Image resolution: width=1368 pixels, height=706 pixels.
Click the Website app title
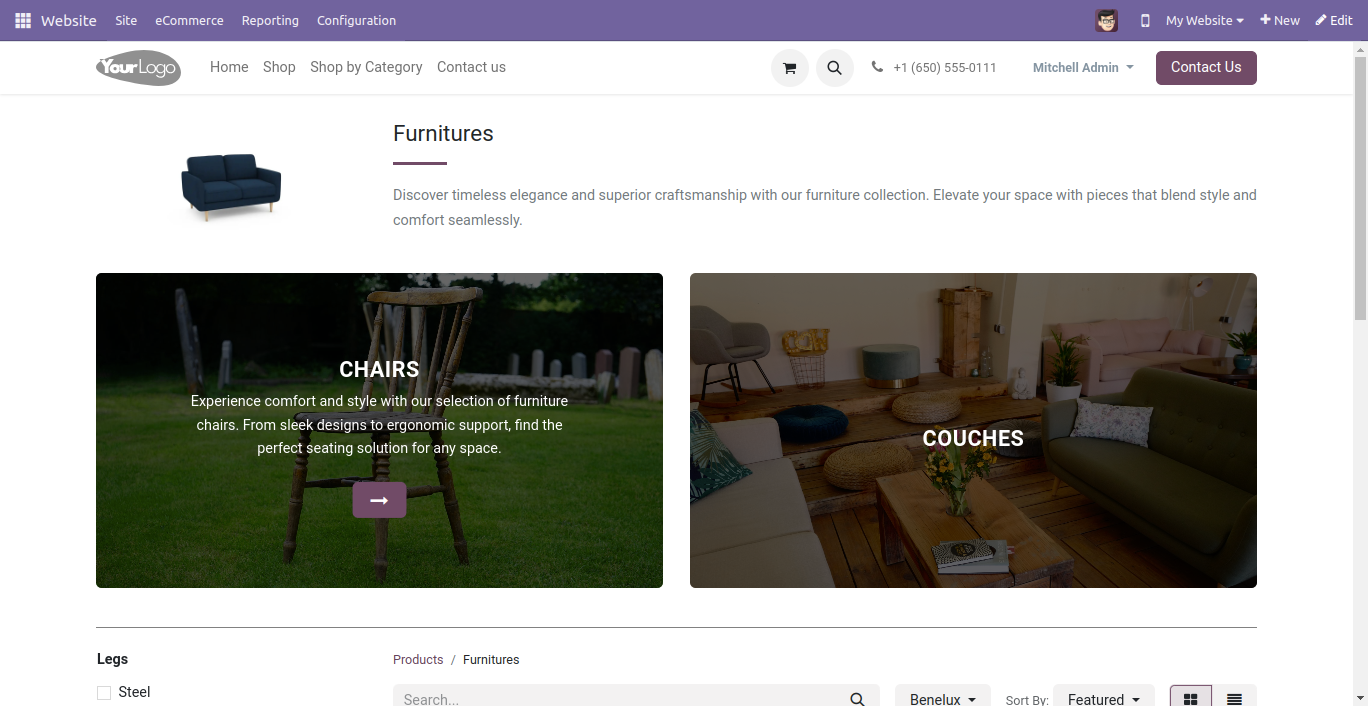pyautogui.click(x=69, y=20)
